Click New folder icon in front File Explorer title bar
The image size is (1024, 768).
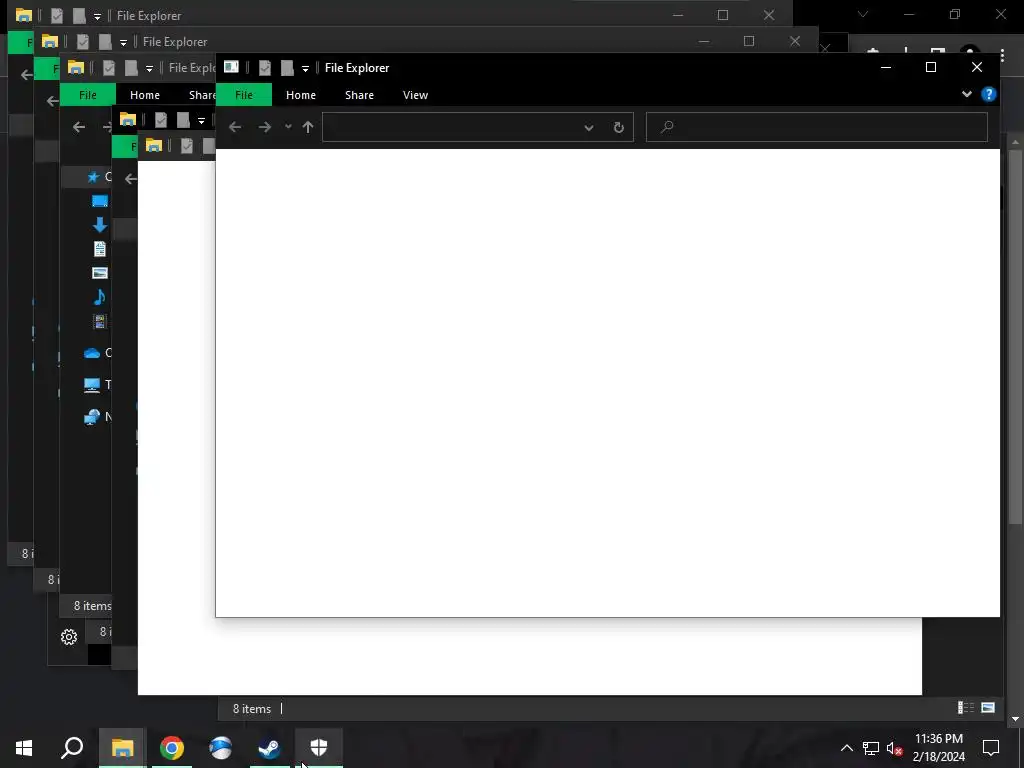pos(287,67)
